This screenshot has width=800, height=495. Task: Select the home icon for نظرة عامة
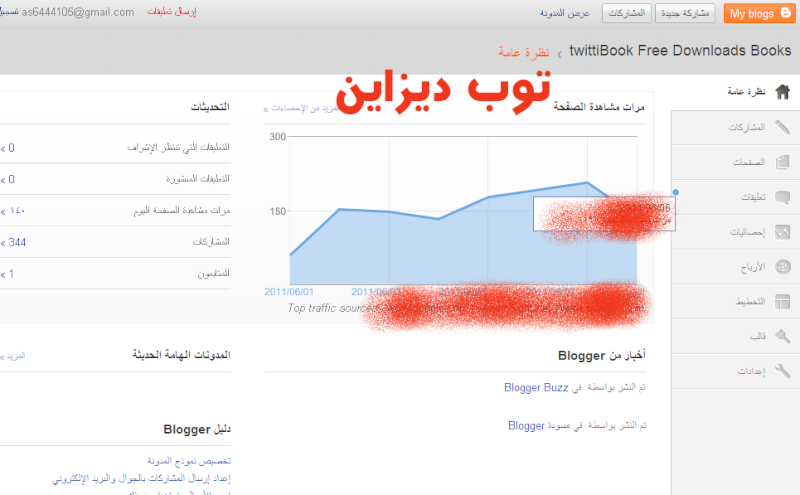pos(783,92)
